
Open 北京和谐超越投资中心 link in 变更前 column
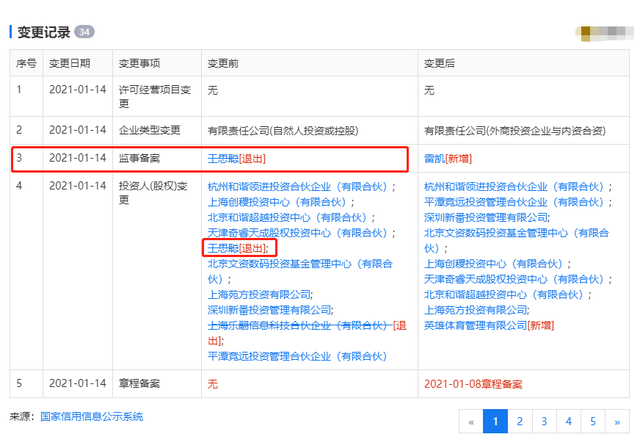tap(287, 217)
